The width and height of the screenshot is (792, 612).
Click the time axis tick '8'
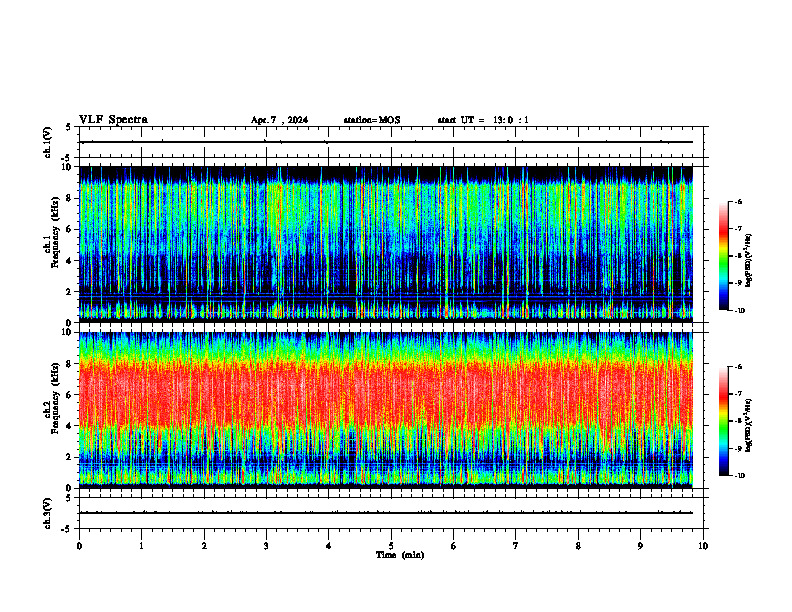point(578,546)
